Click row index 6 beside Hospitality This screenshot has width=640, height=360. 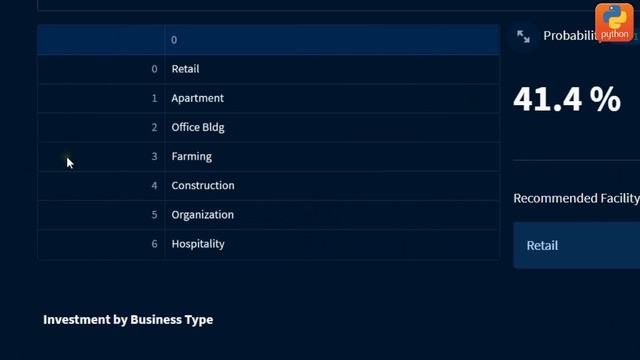[101, 244]
